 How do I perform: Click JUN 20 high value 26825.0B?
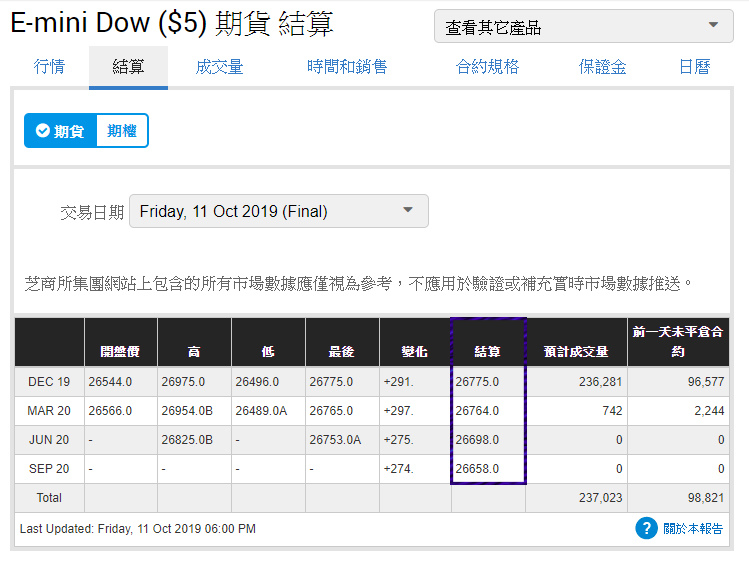click(187, 440)
